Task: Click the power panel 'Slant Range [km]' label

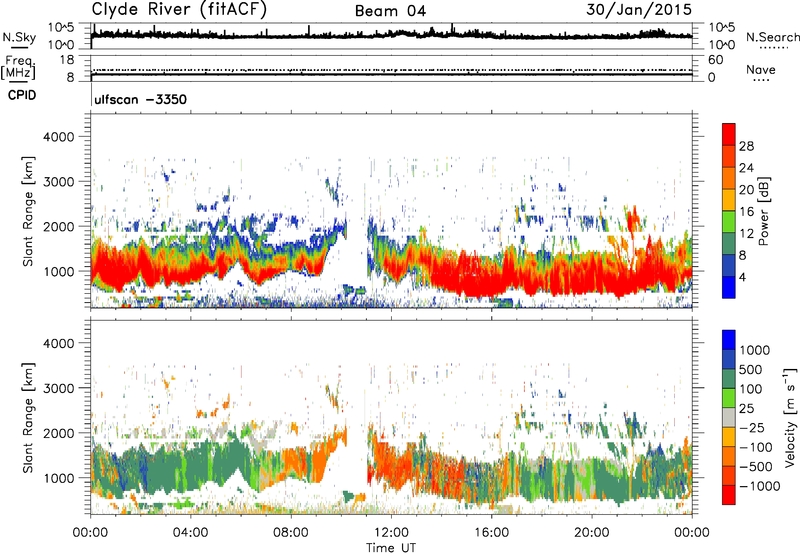Action: 28,211
